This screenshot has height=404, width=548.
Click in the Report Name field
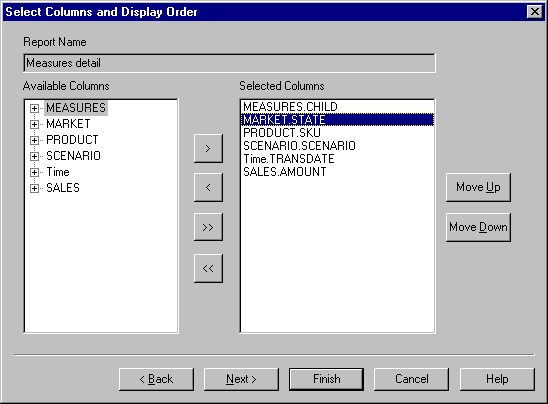[x=229, y=63]
